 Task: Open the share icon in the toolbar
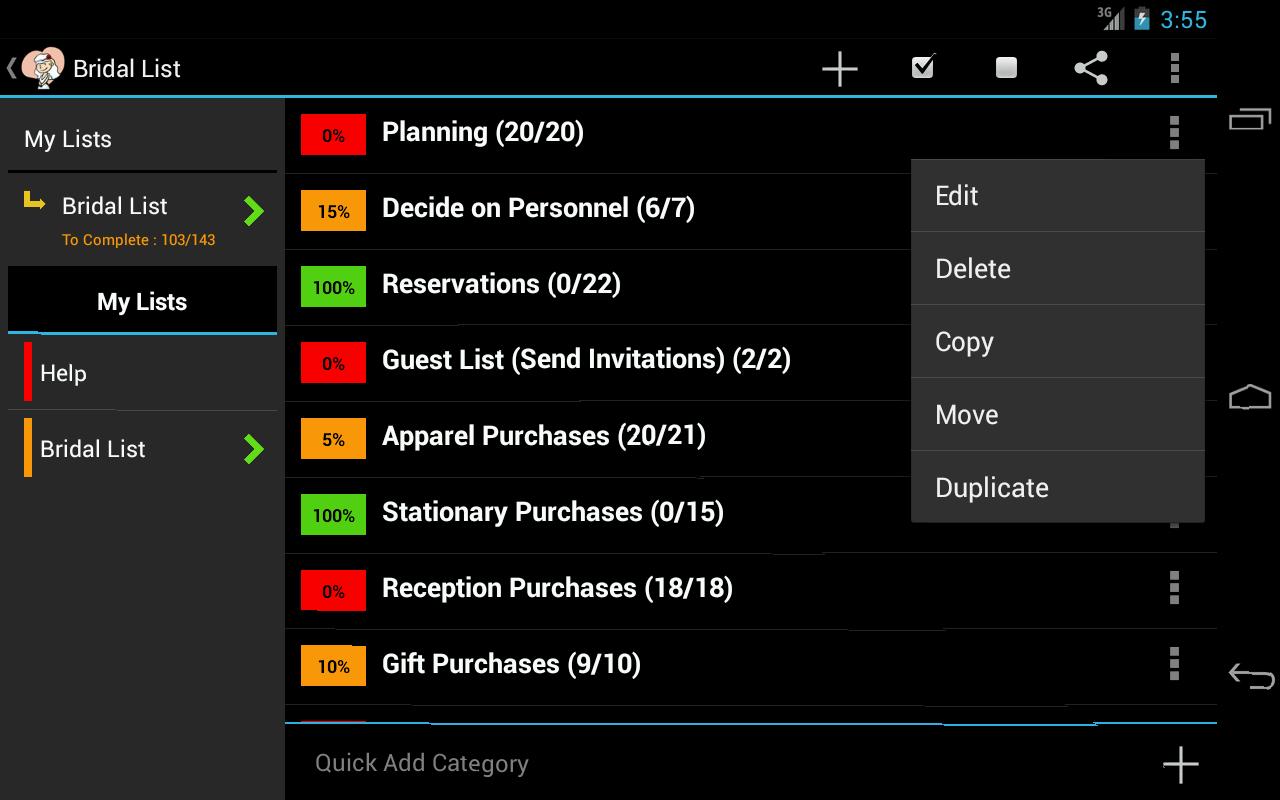coord(1090,68)
